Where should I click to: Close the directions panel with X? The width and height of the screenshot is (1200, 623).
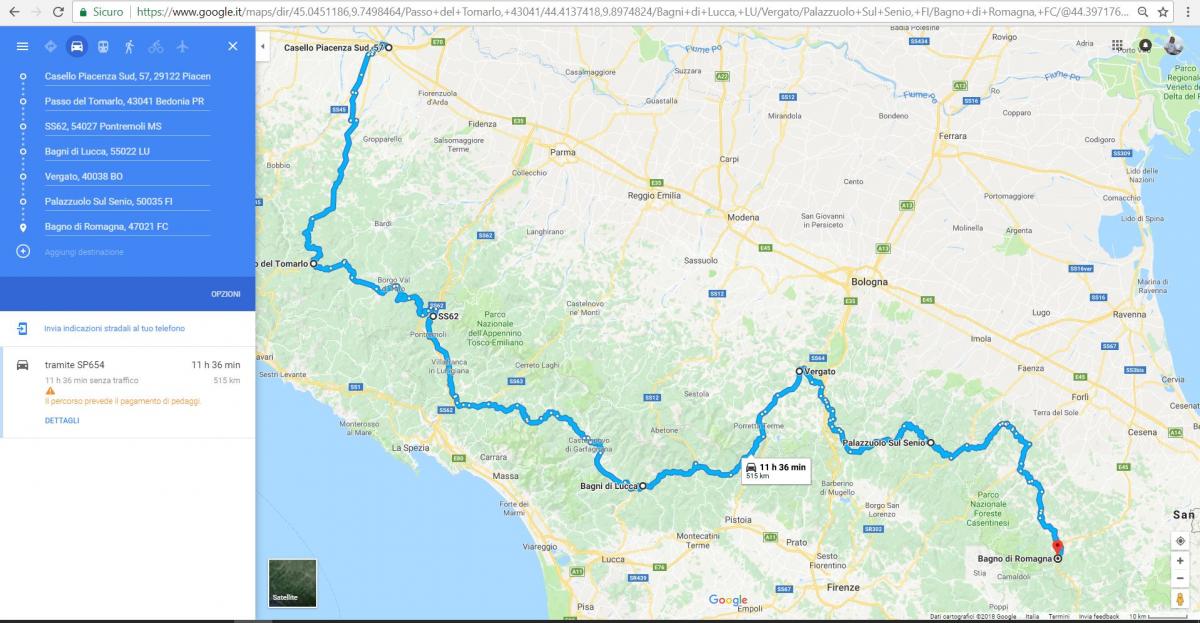(233, 47)
